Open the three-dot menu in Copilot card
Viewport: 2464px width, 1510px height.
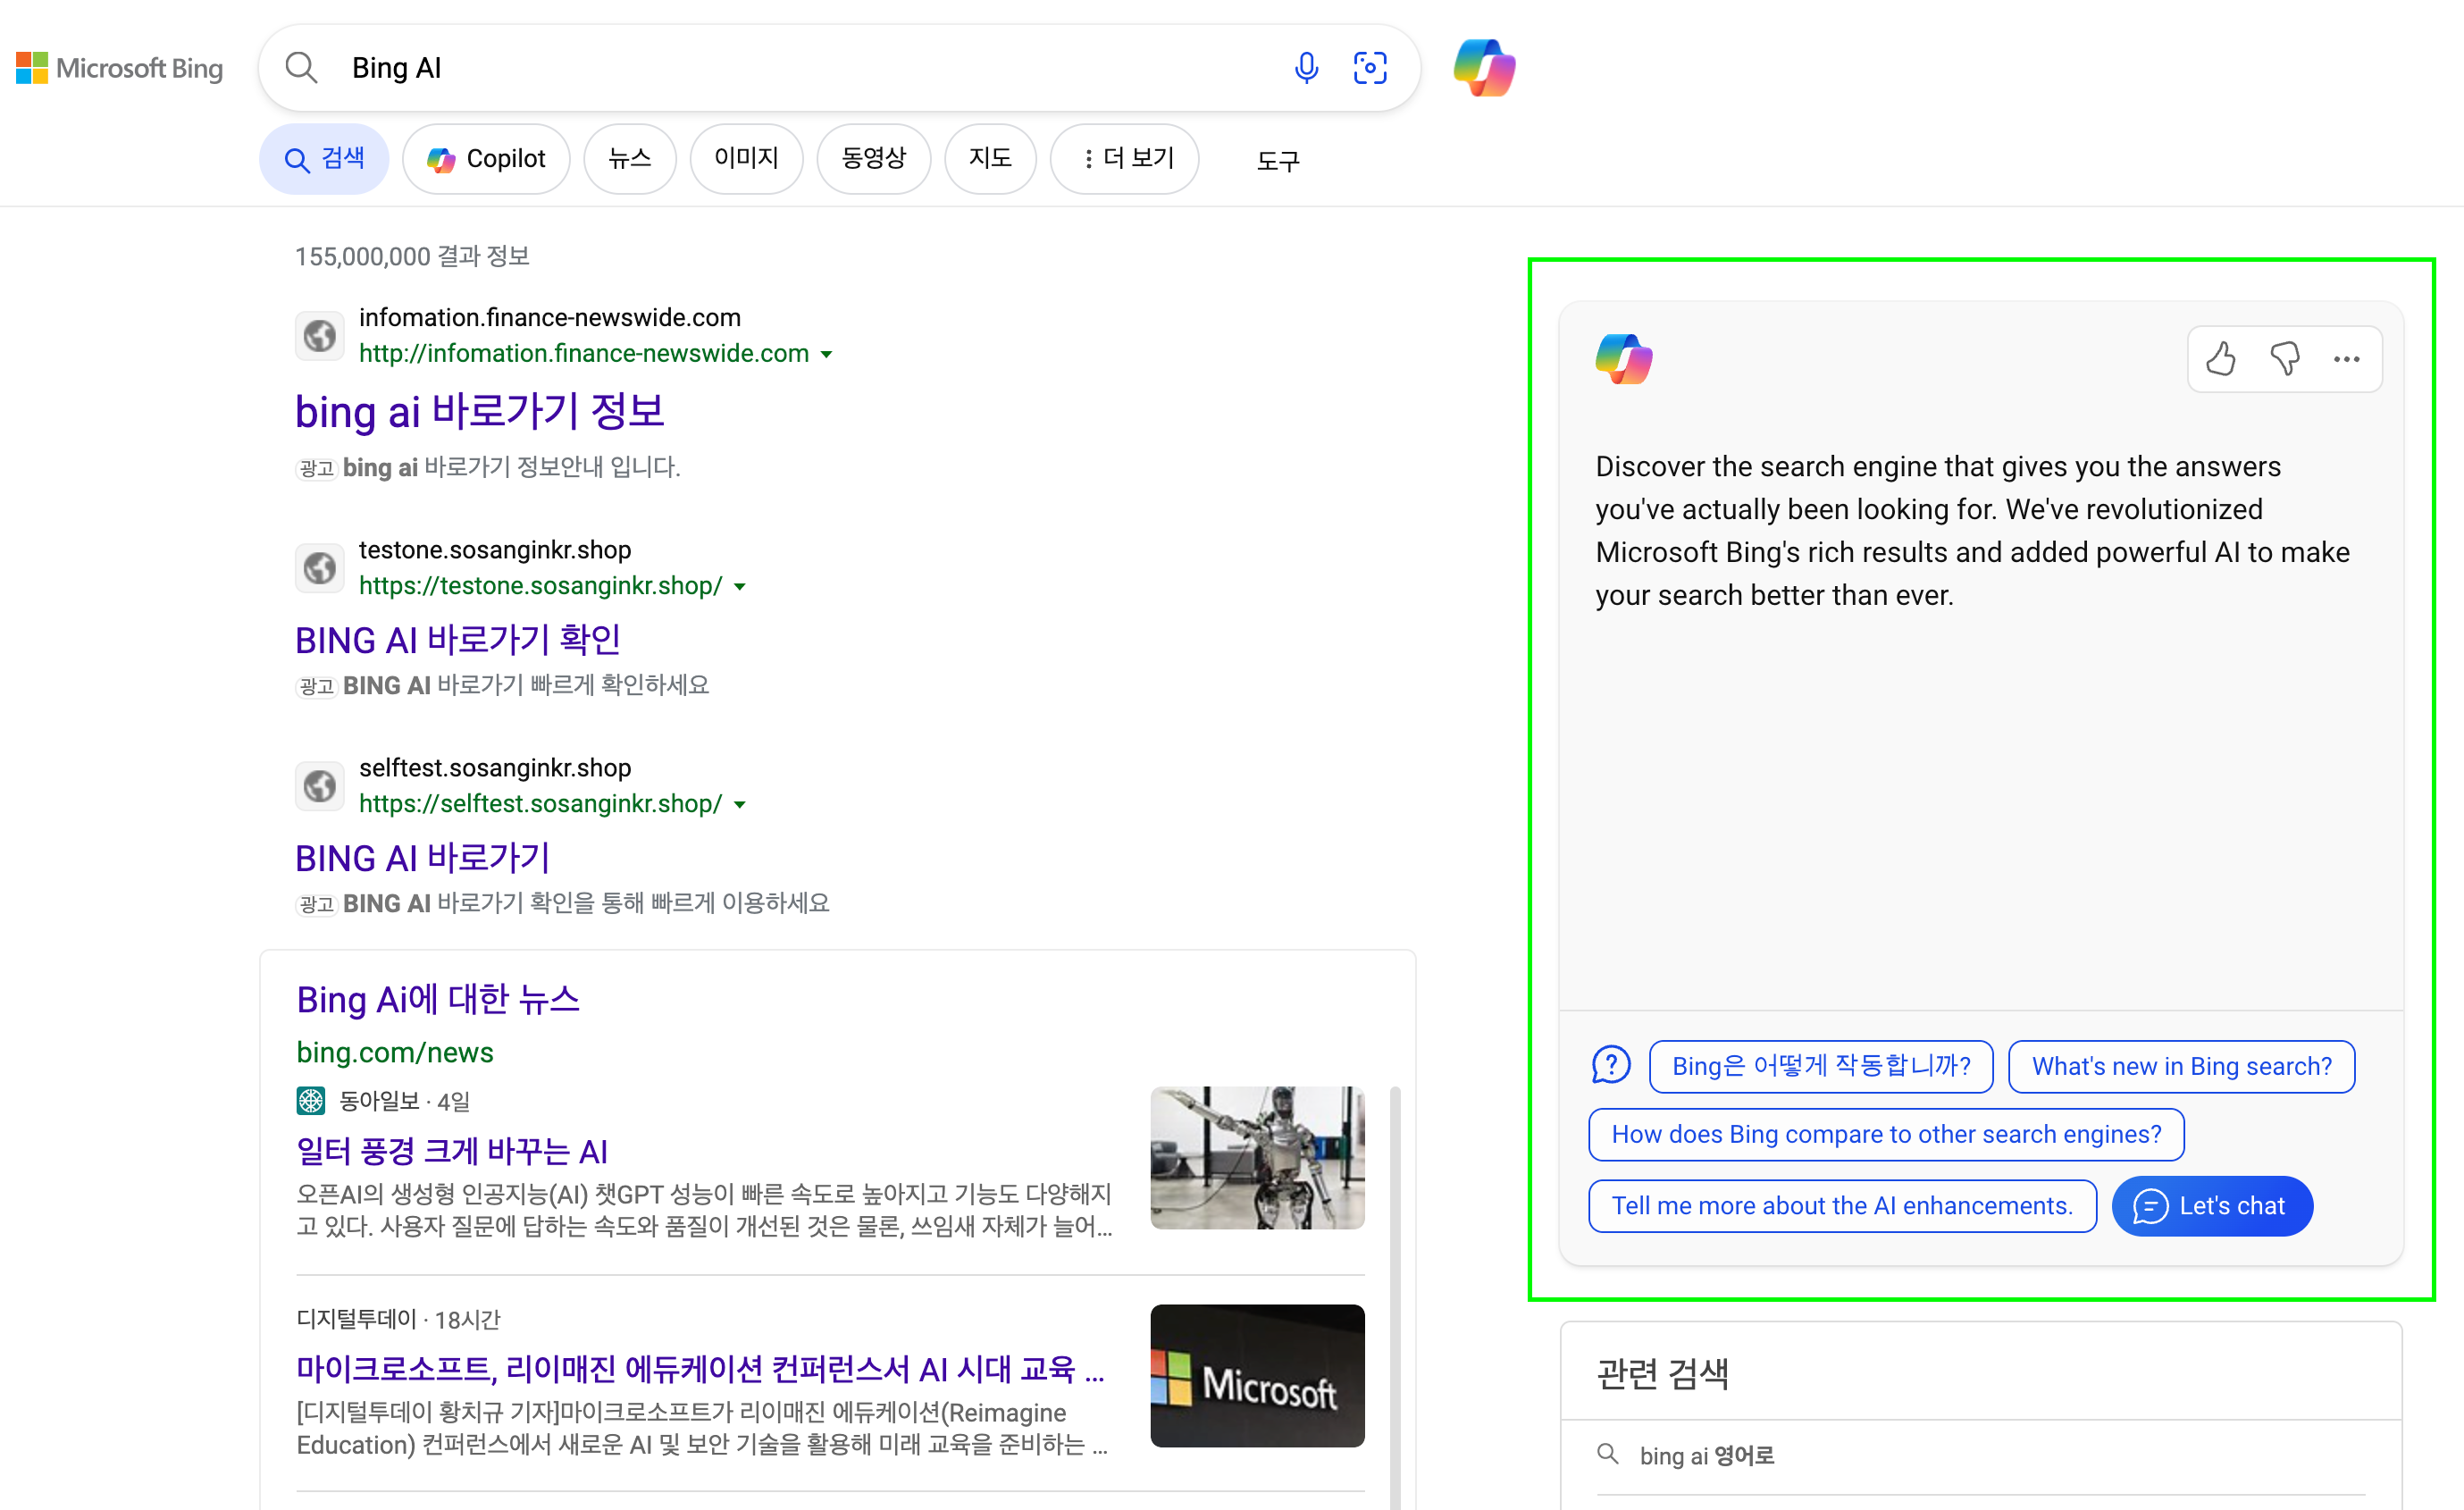2346,359
